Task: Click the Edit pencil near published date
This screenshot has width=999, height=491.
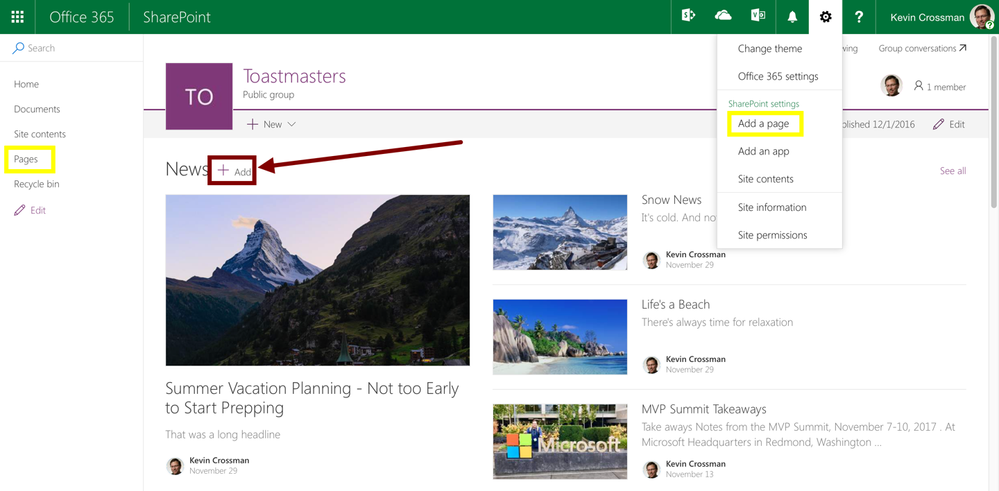Action: point(949,124)
